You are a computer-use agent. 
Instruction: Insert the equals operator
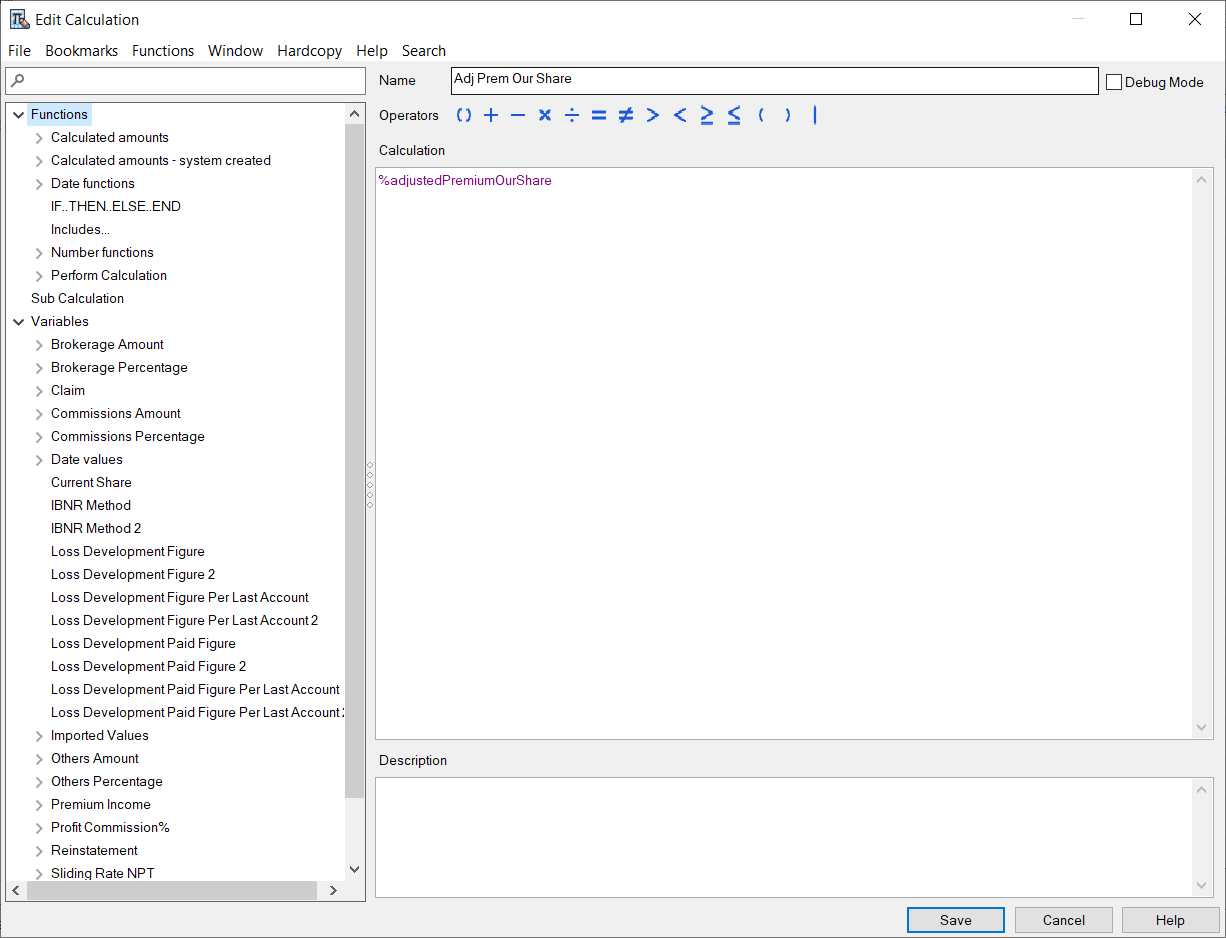point(598,115)
